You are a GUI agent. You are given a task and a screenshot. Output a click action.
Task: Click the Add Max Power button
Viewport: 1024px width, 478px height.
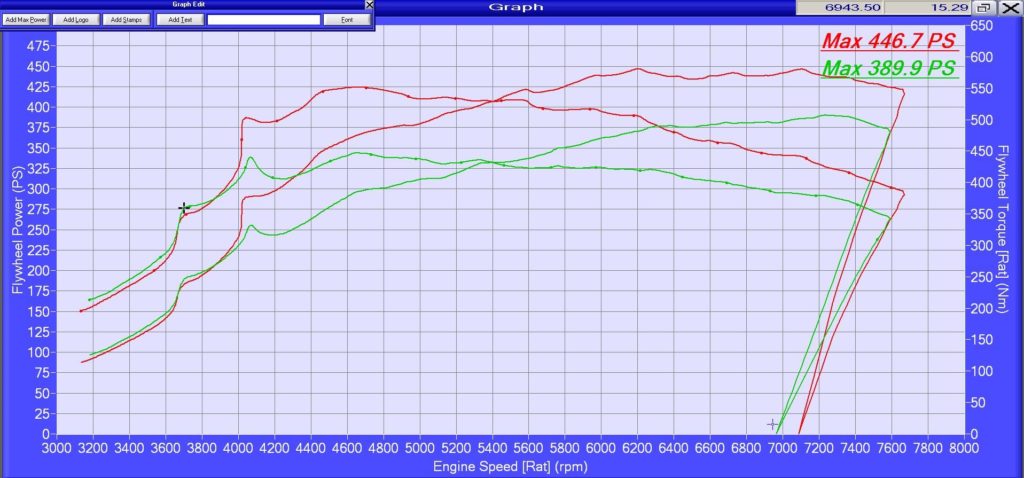tap(26, 19)
